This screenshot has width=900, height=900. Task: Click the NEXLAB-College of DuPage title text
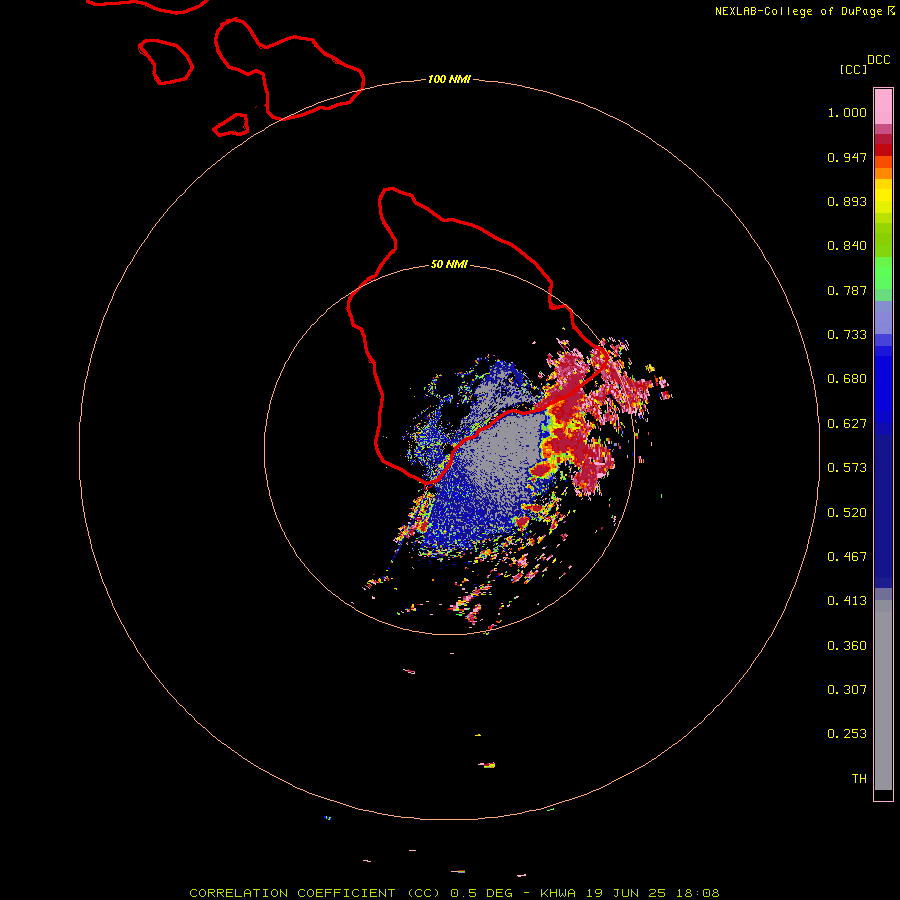pos(798,11)
